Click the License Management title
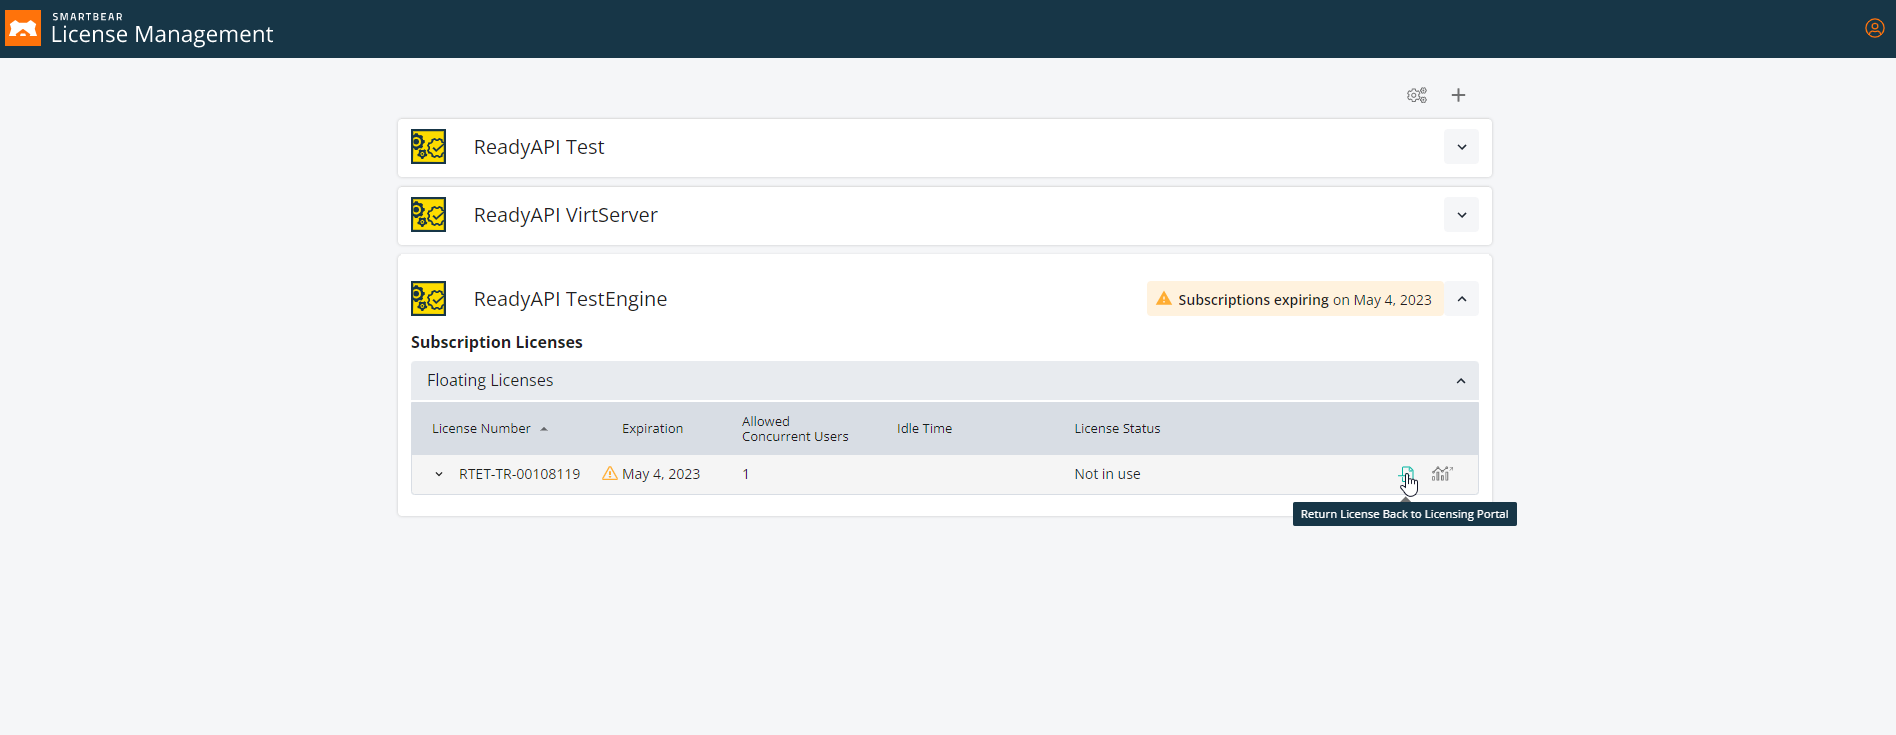This screenshot has width=1896, height=735. click(162, 34)
